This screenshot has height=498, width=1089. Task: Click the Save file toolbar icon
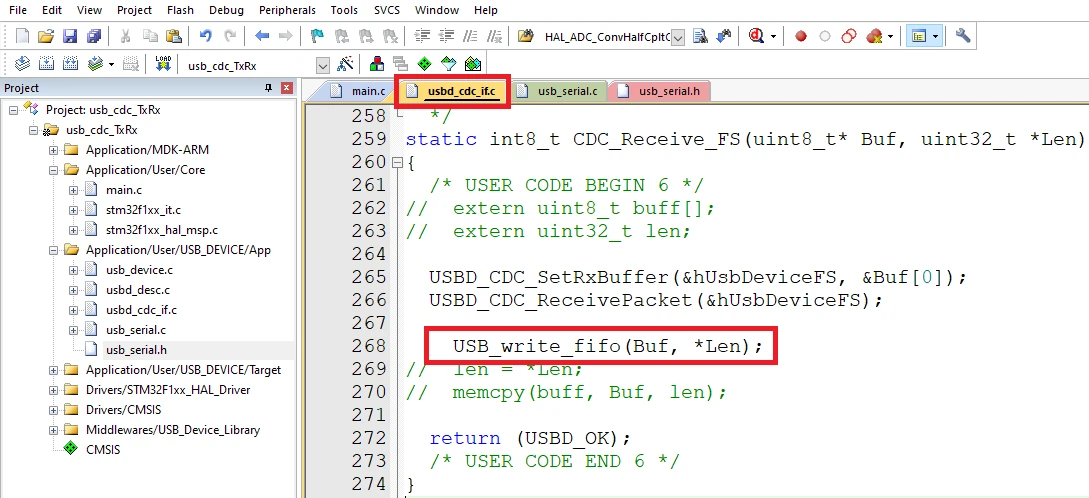[70, 36]
